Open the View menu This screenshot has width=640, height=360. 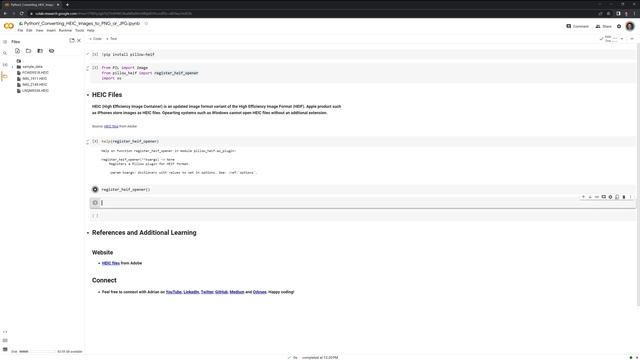coord(40,30)
